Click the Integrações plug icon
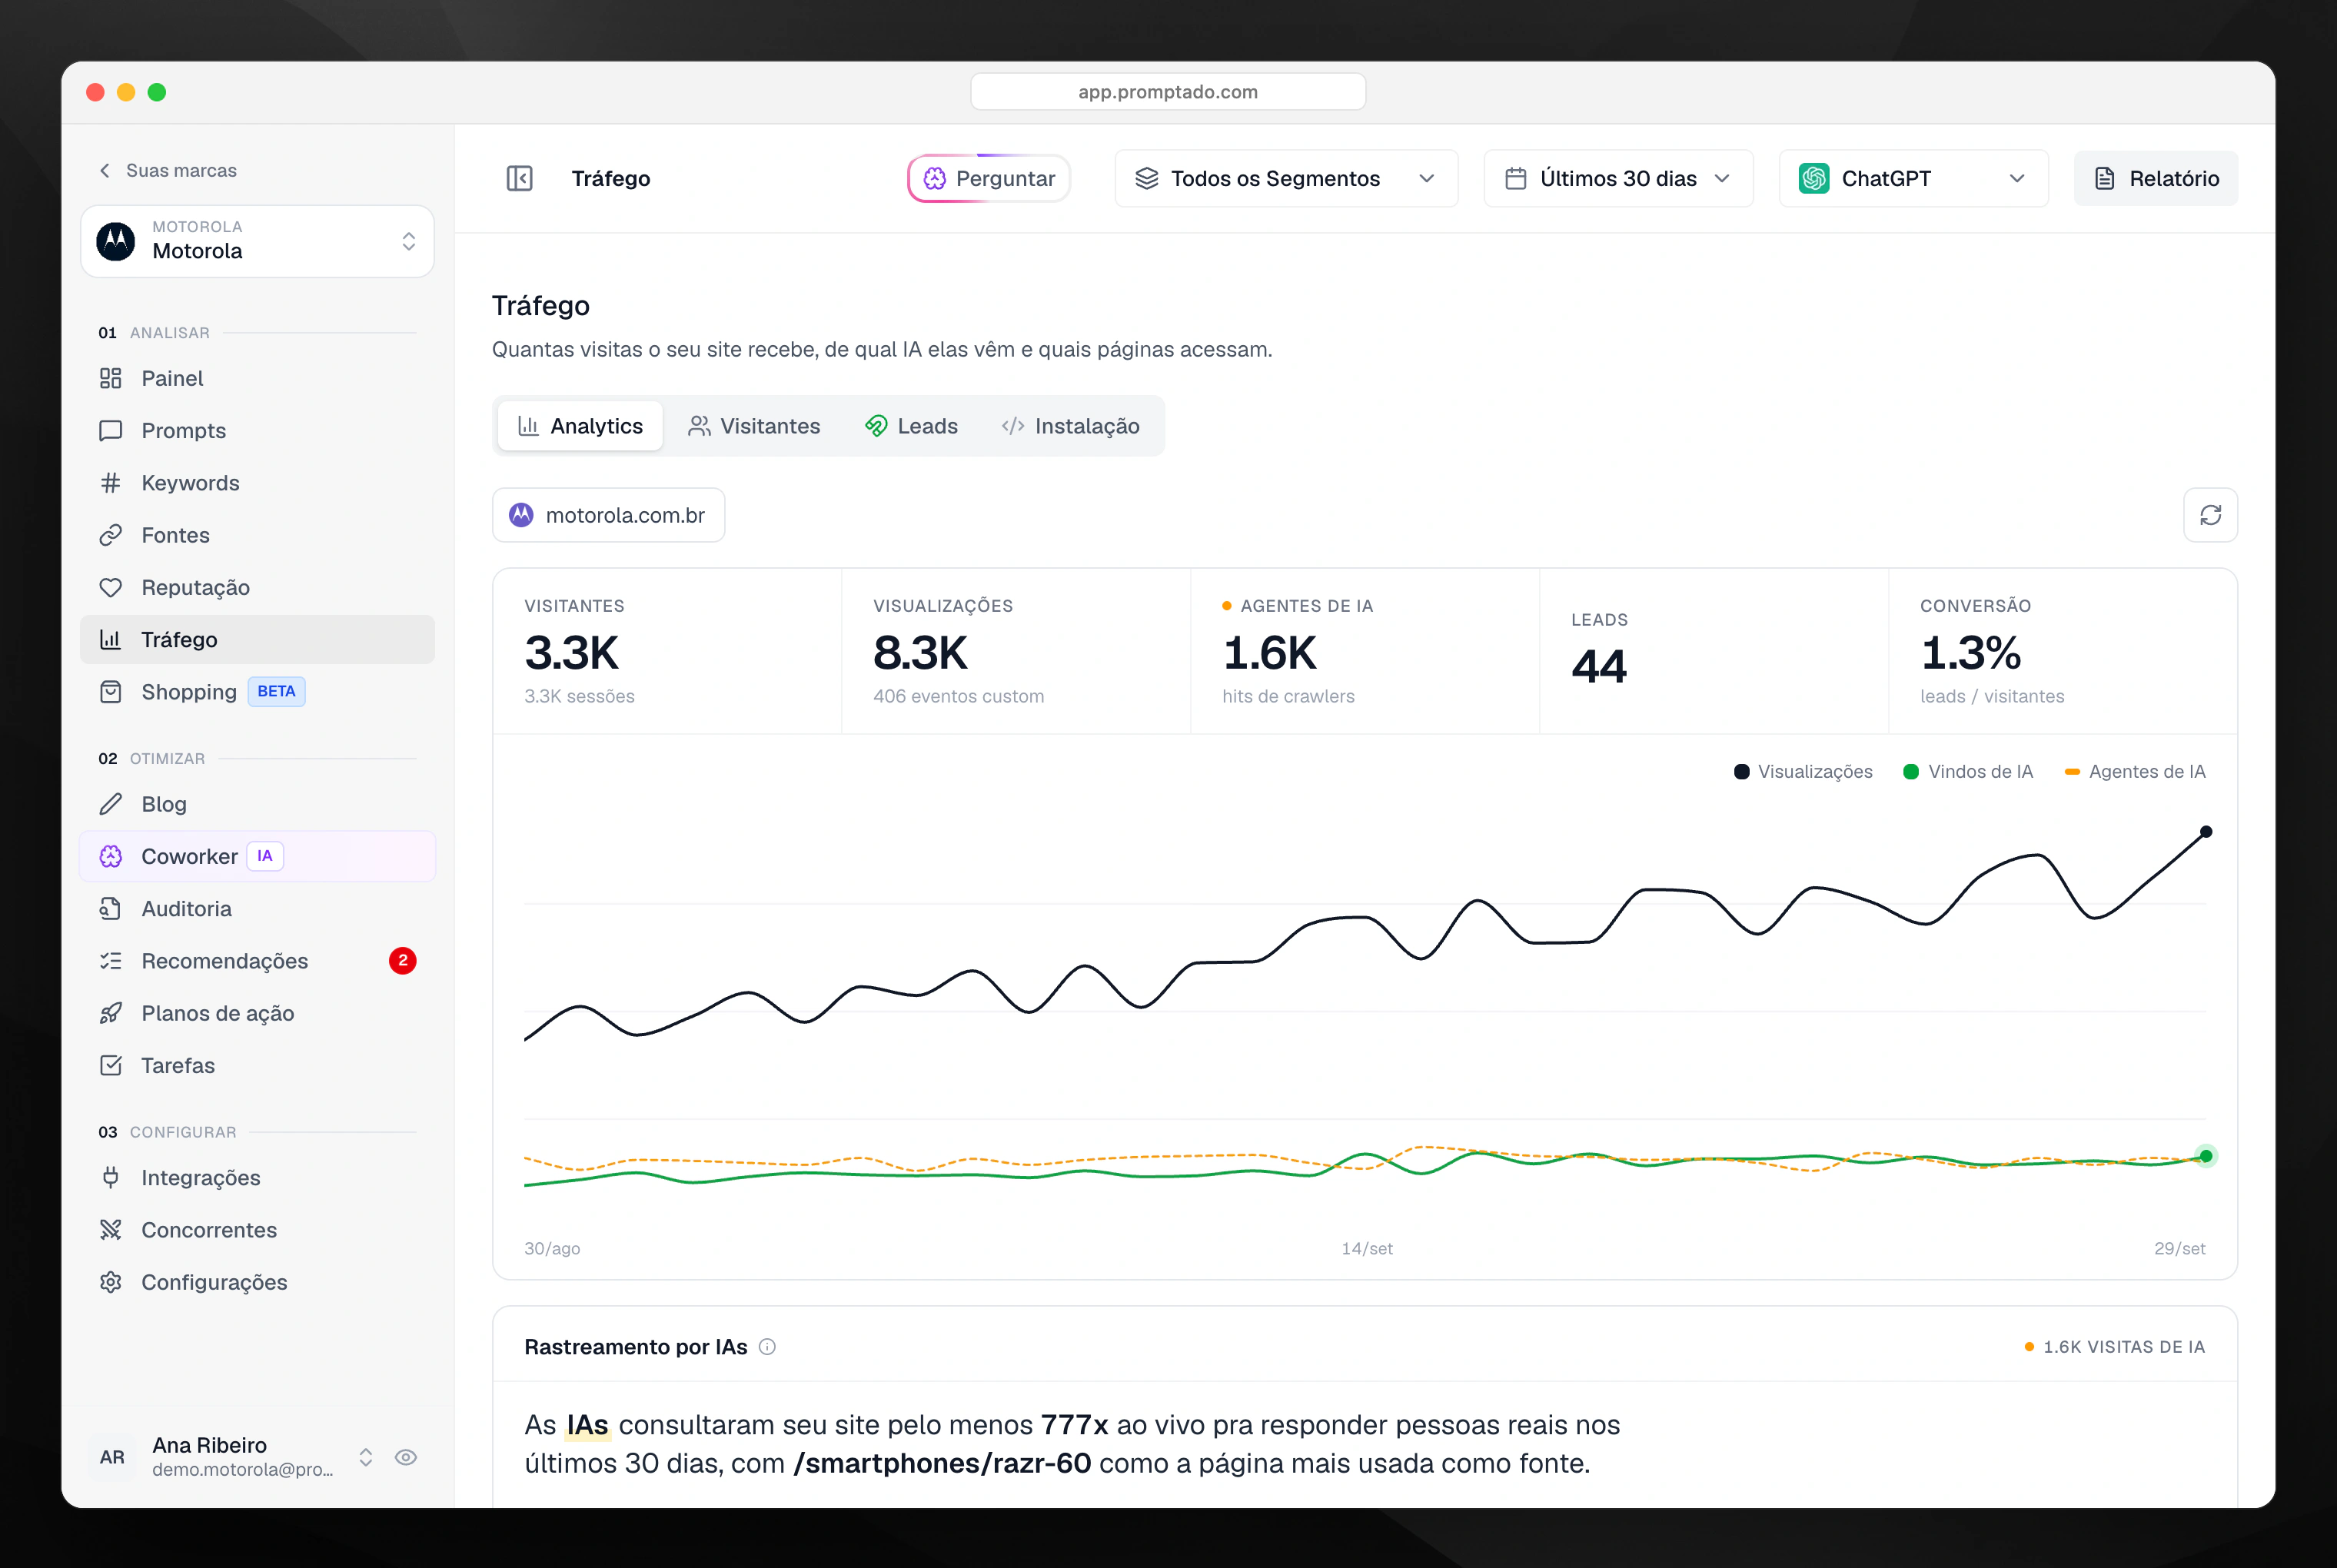Screen dimensions: 2337x1568 (111, 1177)
